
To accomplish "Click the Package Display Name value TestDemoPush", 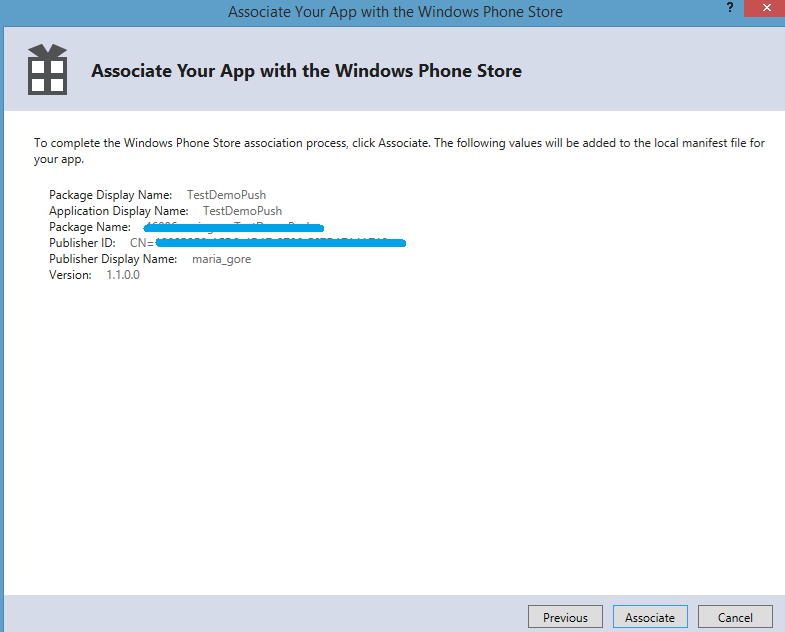I will pyautogui.click(x=226, y=195).
